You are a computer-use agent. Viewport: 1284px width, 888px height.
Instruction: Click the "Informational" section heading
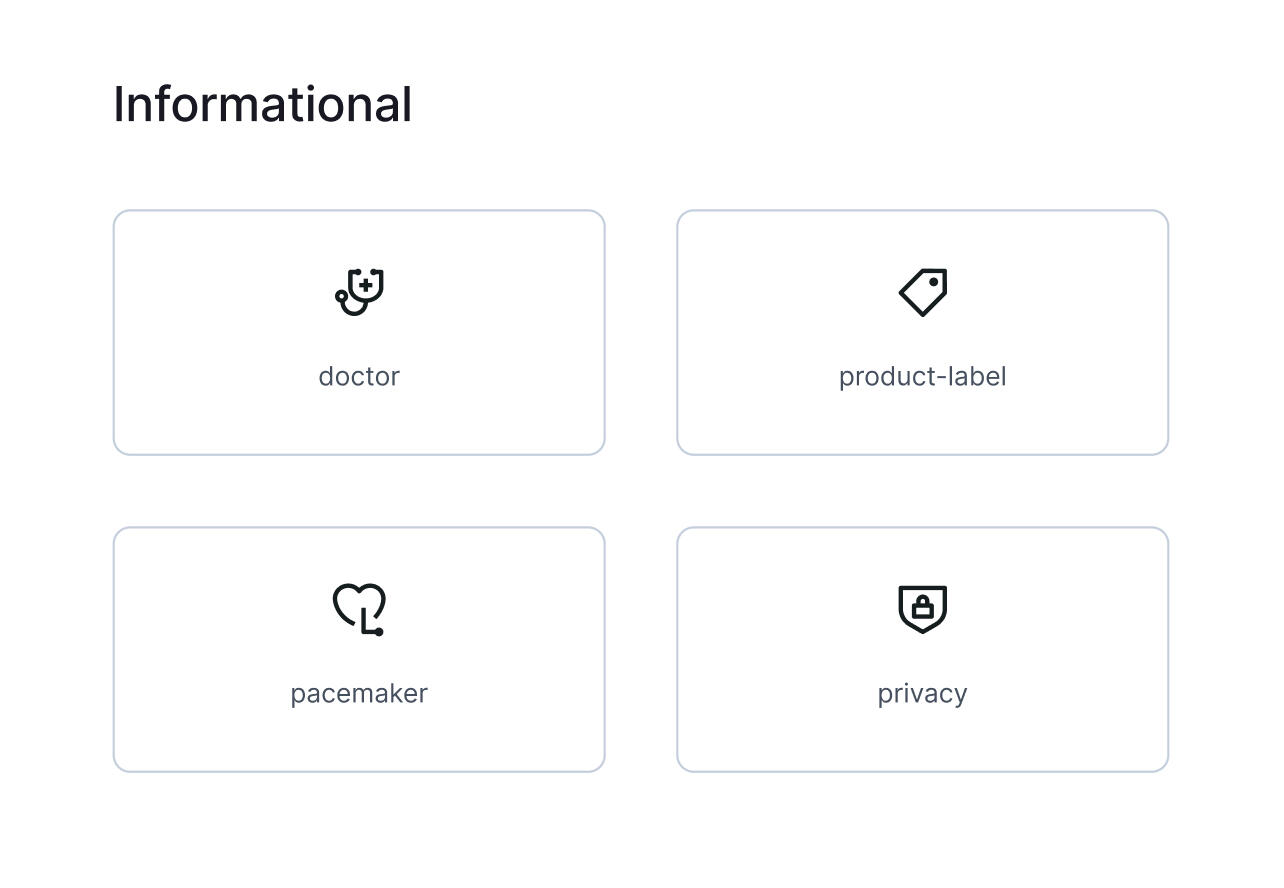262,104
